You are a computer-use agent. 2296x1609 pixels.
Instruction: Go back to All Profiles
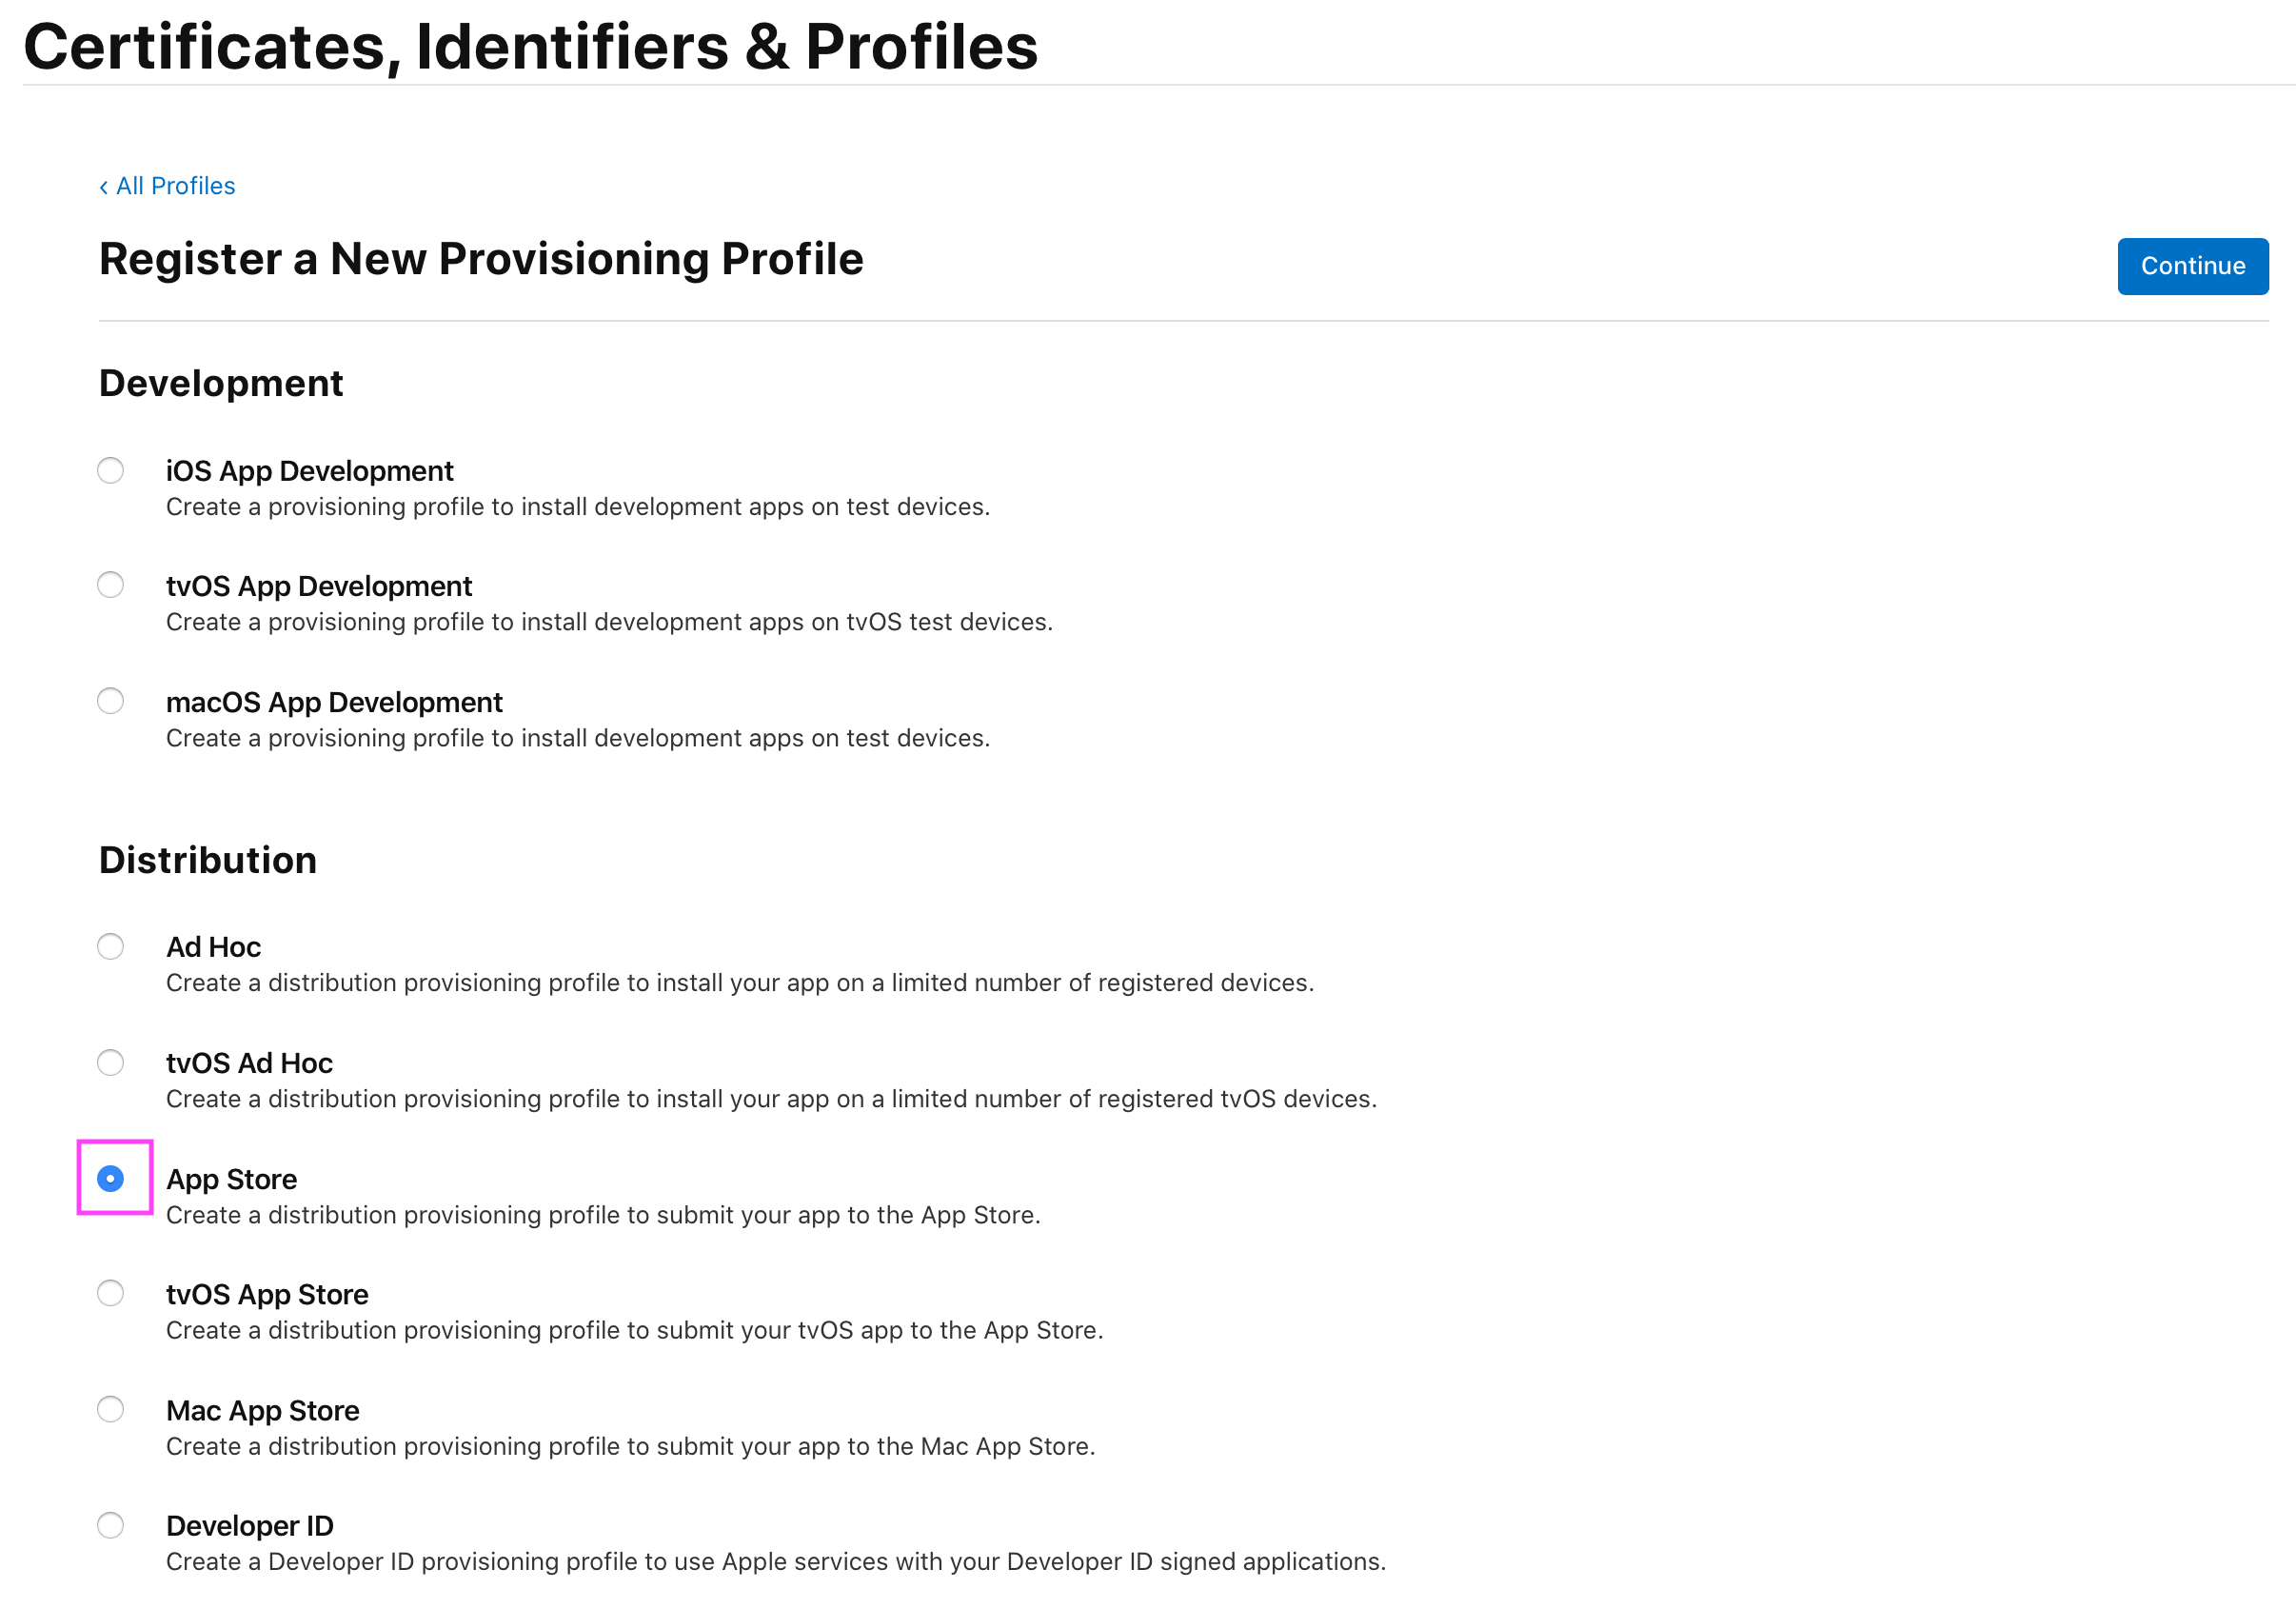pyautogui.click(x=175, y=186)
